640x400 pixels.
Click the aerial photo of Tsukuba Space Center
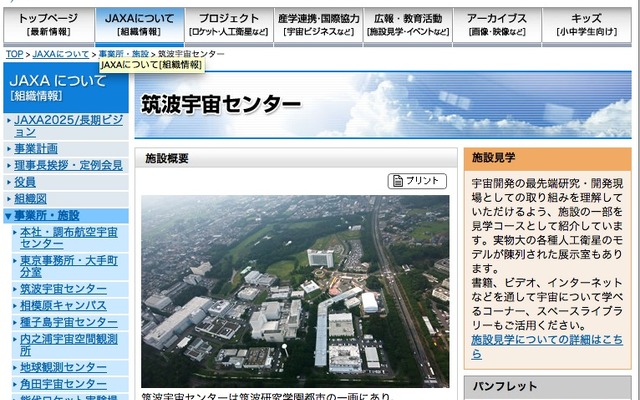[295, 291]
